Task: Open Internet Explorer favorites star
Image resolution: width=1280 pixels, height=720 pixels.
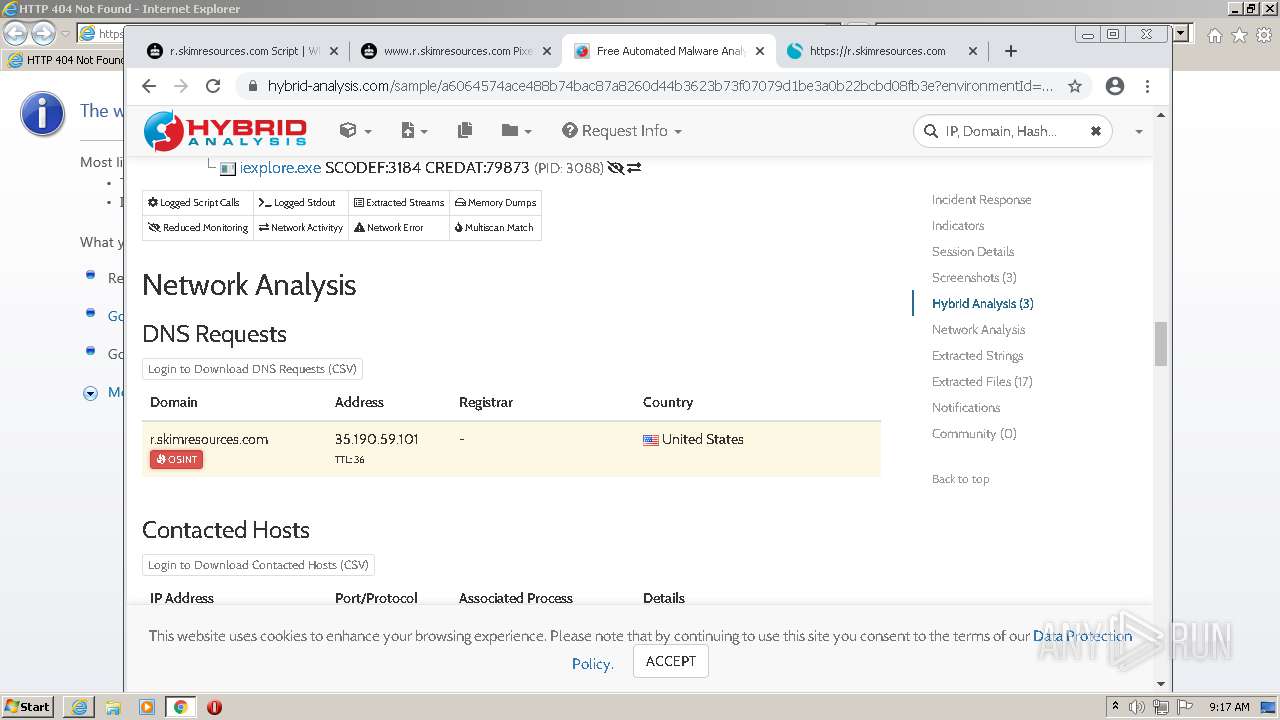Action: [x=1239, y=35]
